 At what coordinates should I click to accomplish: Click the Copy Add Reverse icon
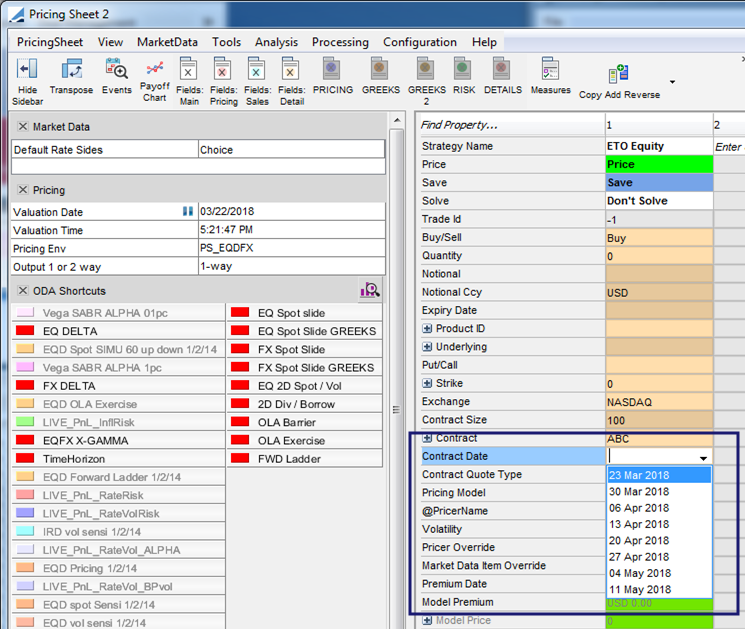coord(619,74)
